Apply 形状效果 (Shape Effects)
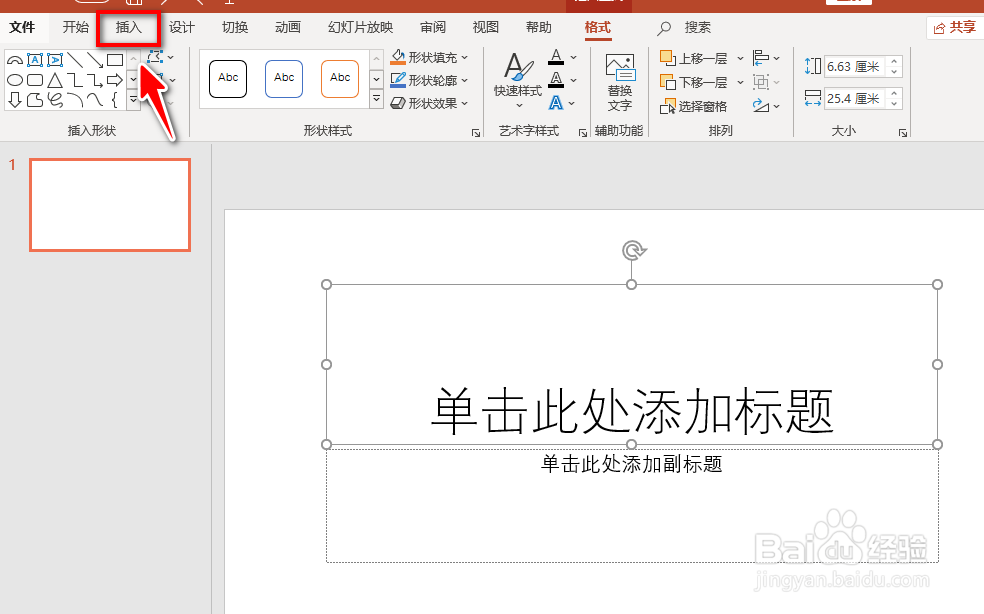Image resolution: width=984 pixels, height=614 pixels. coord(396,103)
